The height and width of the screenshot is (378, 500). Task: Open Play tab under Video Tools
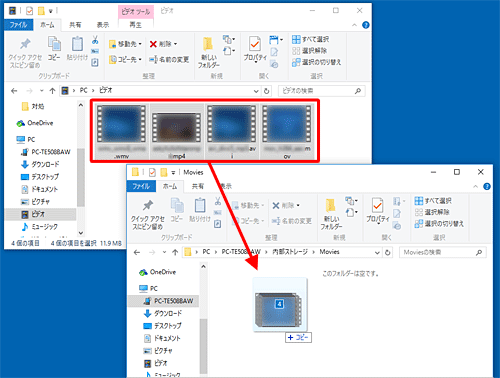[x=135, y=25]
